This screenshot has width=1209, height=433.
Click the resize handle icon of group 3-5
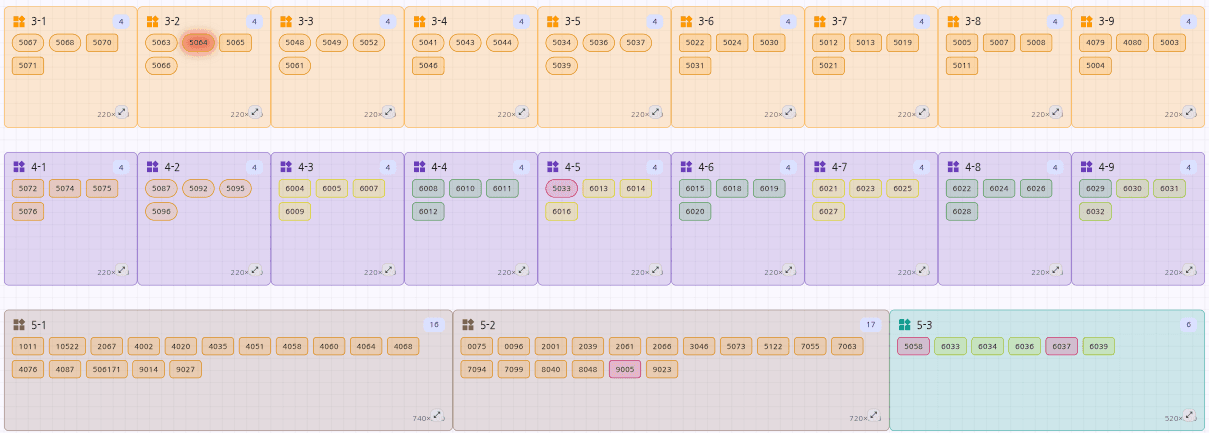point(656,112)
